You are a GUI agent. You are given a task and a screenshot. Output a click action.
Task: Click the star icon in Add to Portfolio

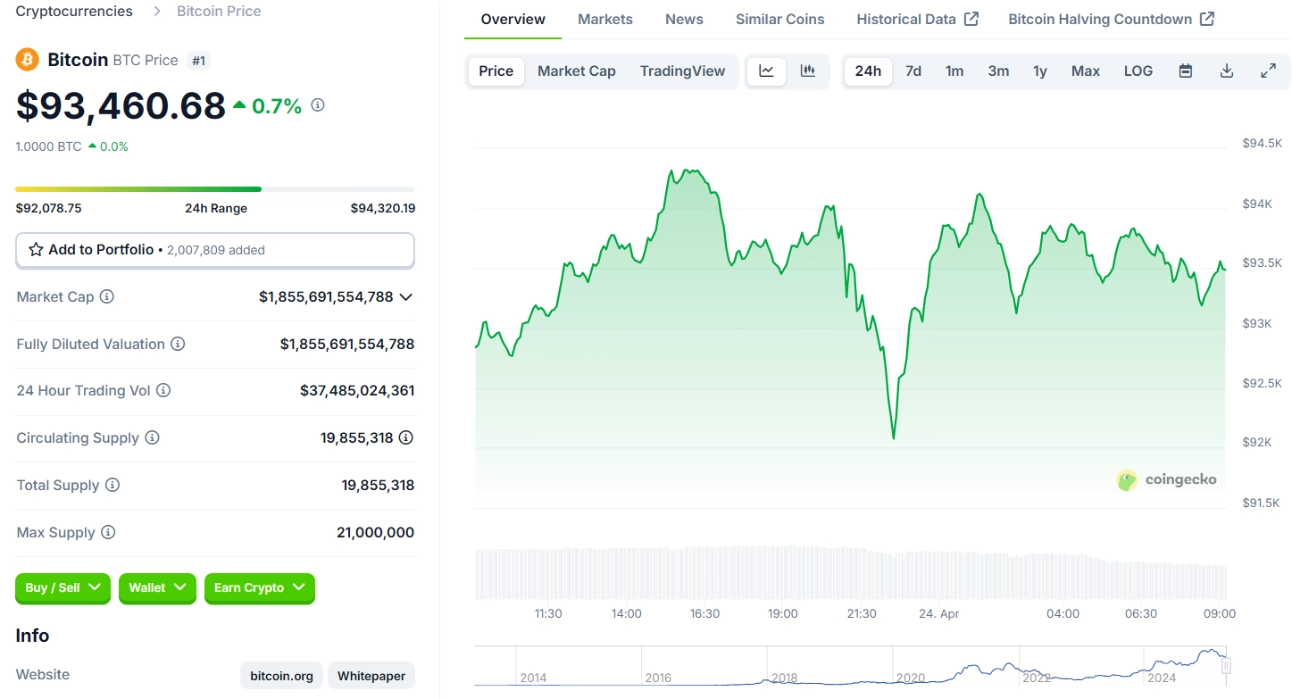point(36,250)
